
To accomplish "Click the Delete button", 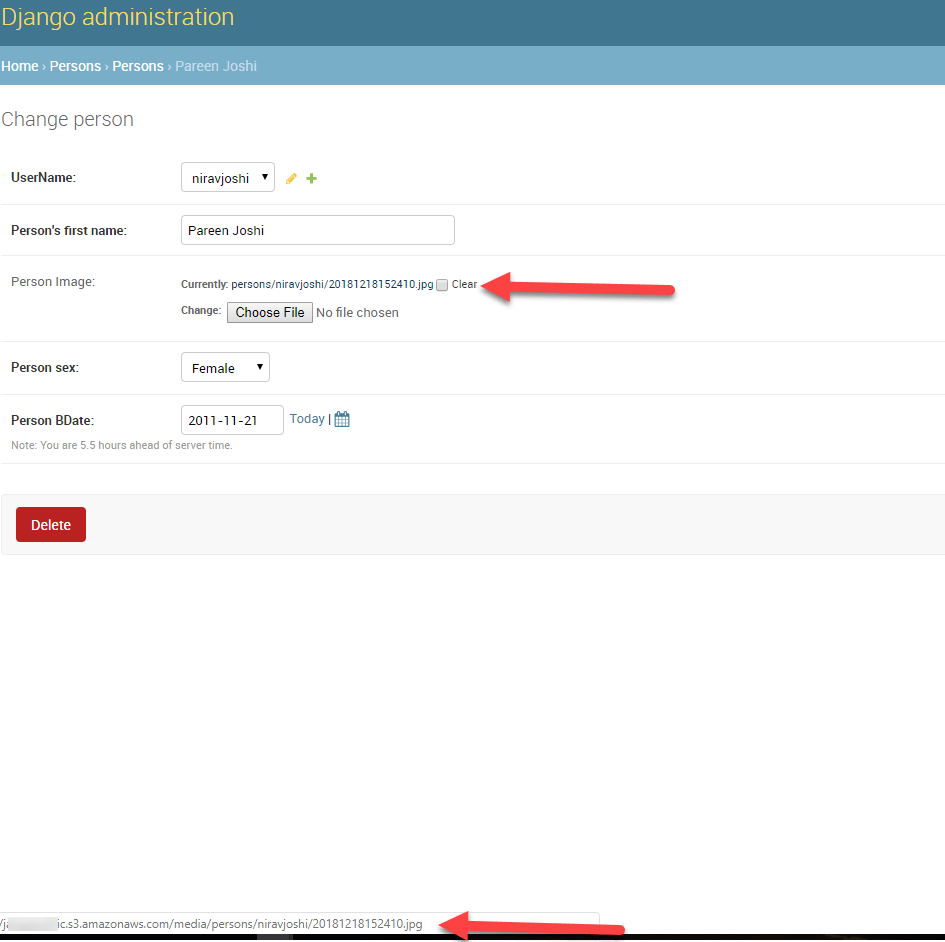I will [x=50, y=524].
